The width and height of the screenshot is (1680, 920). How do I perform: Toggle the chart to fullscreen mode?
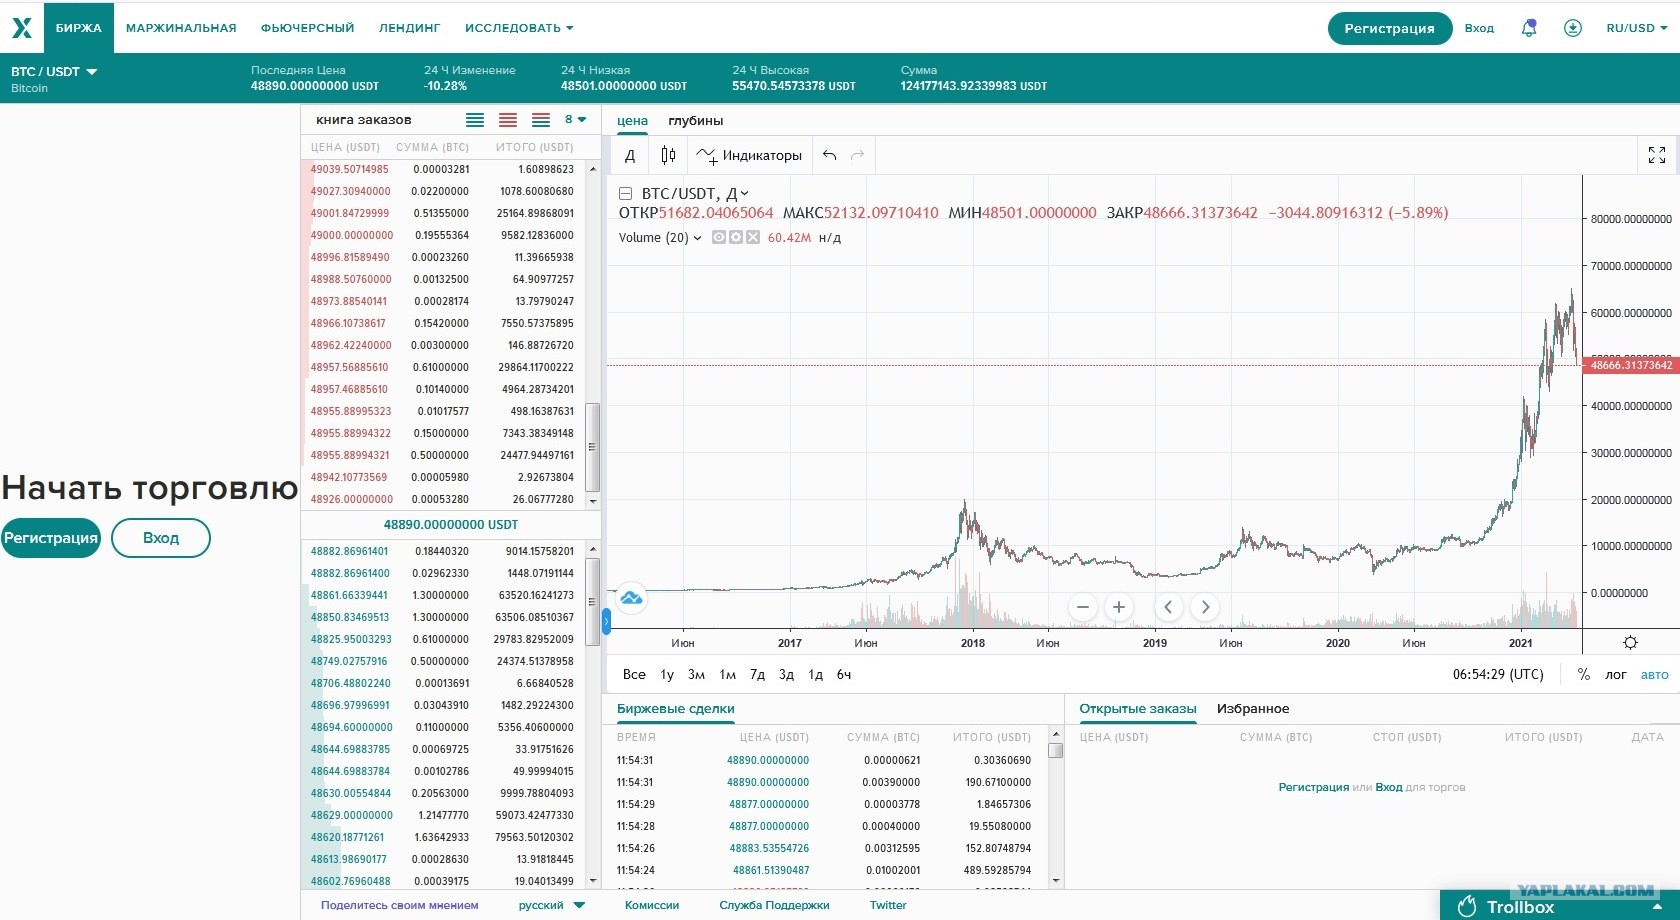click(x=1657, y=155)
